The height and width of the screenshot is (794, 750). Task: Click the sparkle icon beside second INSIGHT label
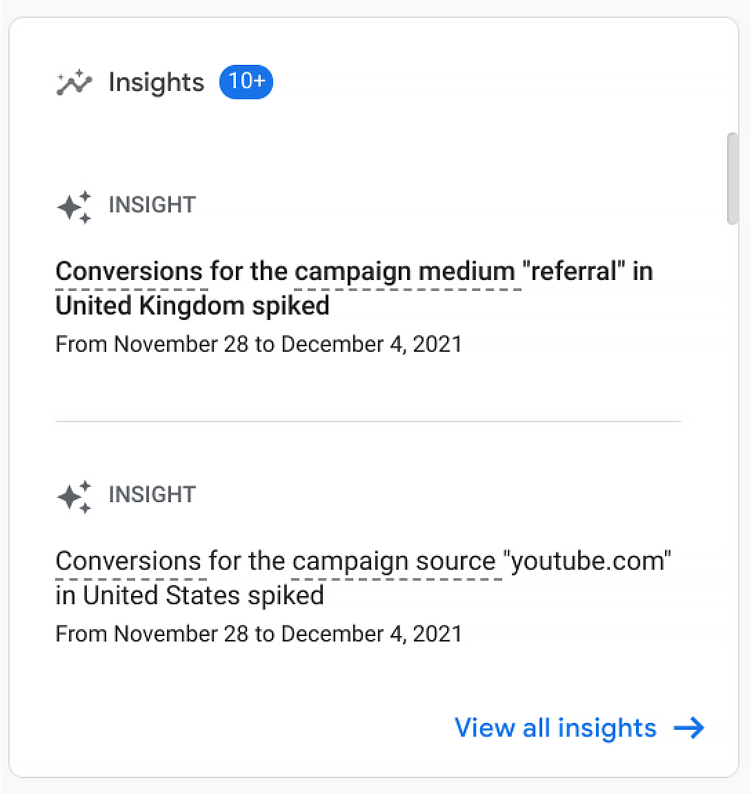pos(74,497)
